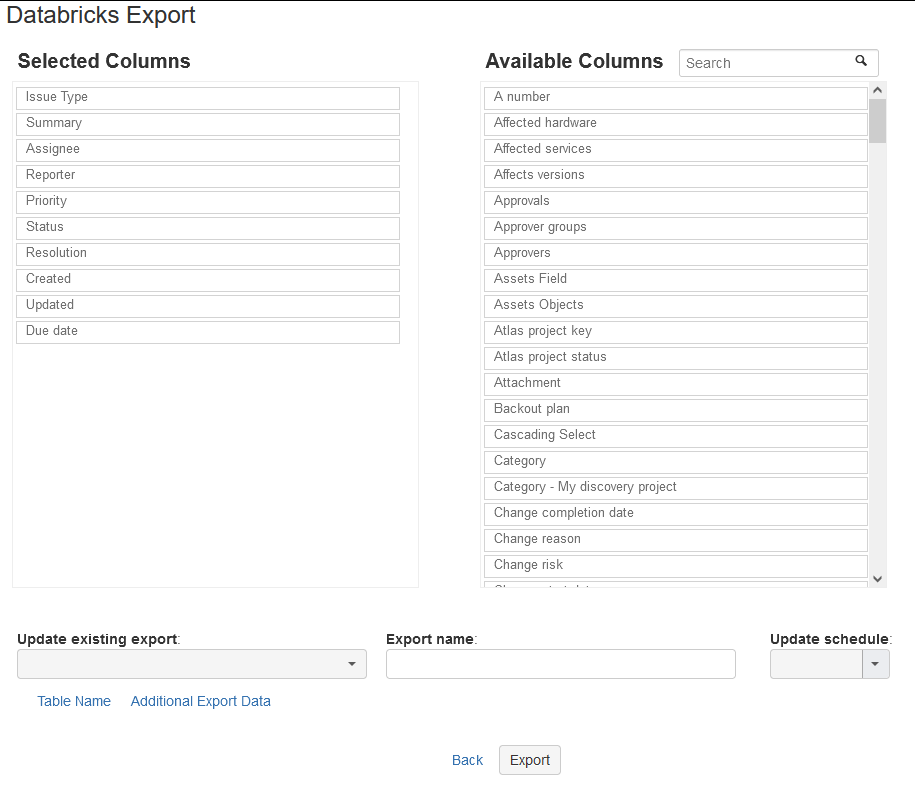The height and width of the screenshot is (789, 915).
Task: Pick the Change reason column
Action: [676, 540]
